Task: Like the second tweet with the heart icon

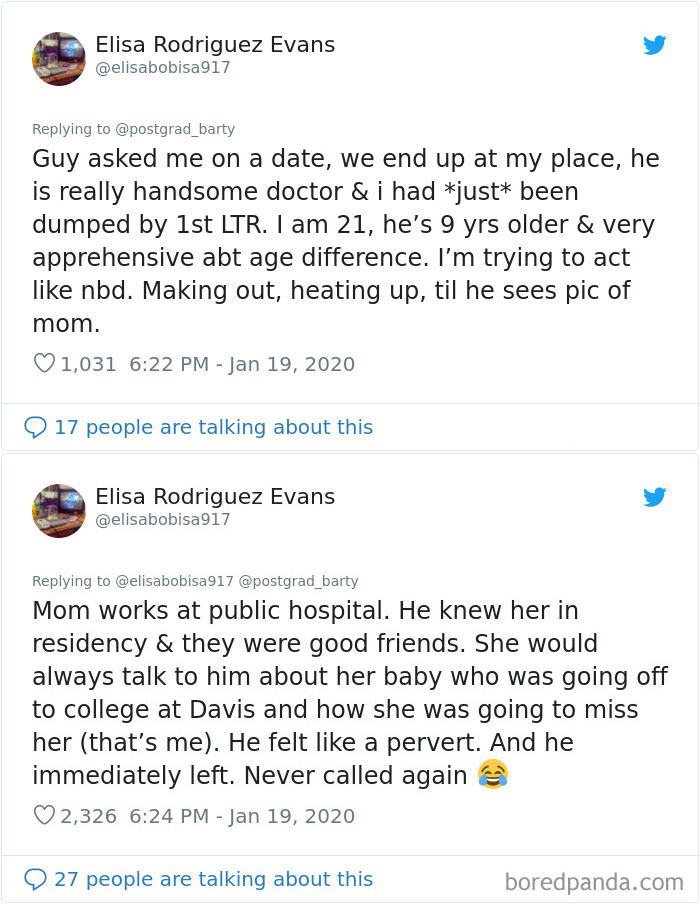Action: 43,815
